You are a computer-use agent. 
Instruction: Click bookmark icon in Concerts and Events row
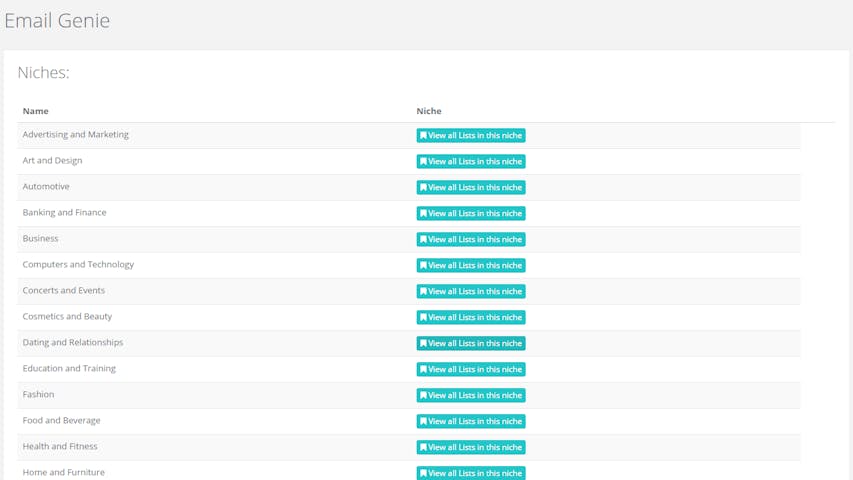point(423,292)
